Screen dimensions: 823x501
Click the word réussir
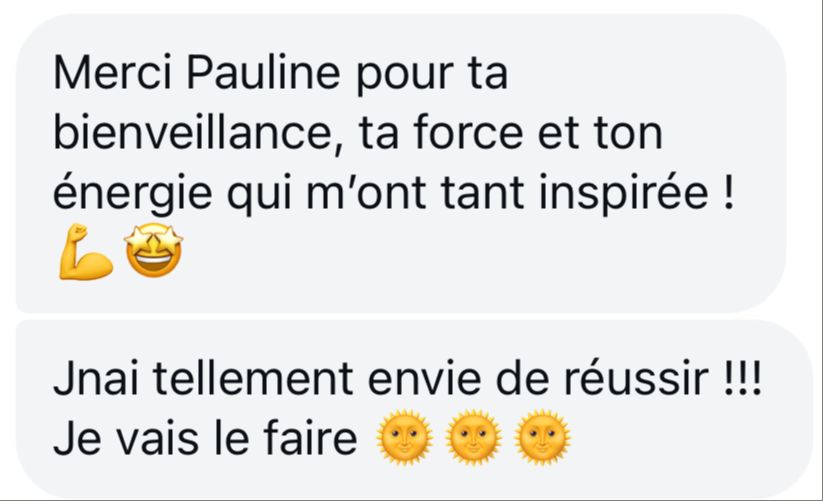click(x=636, y=379)
